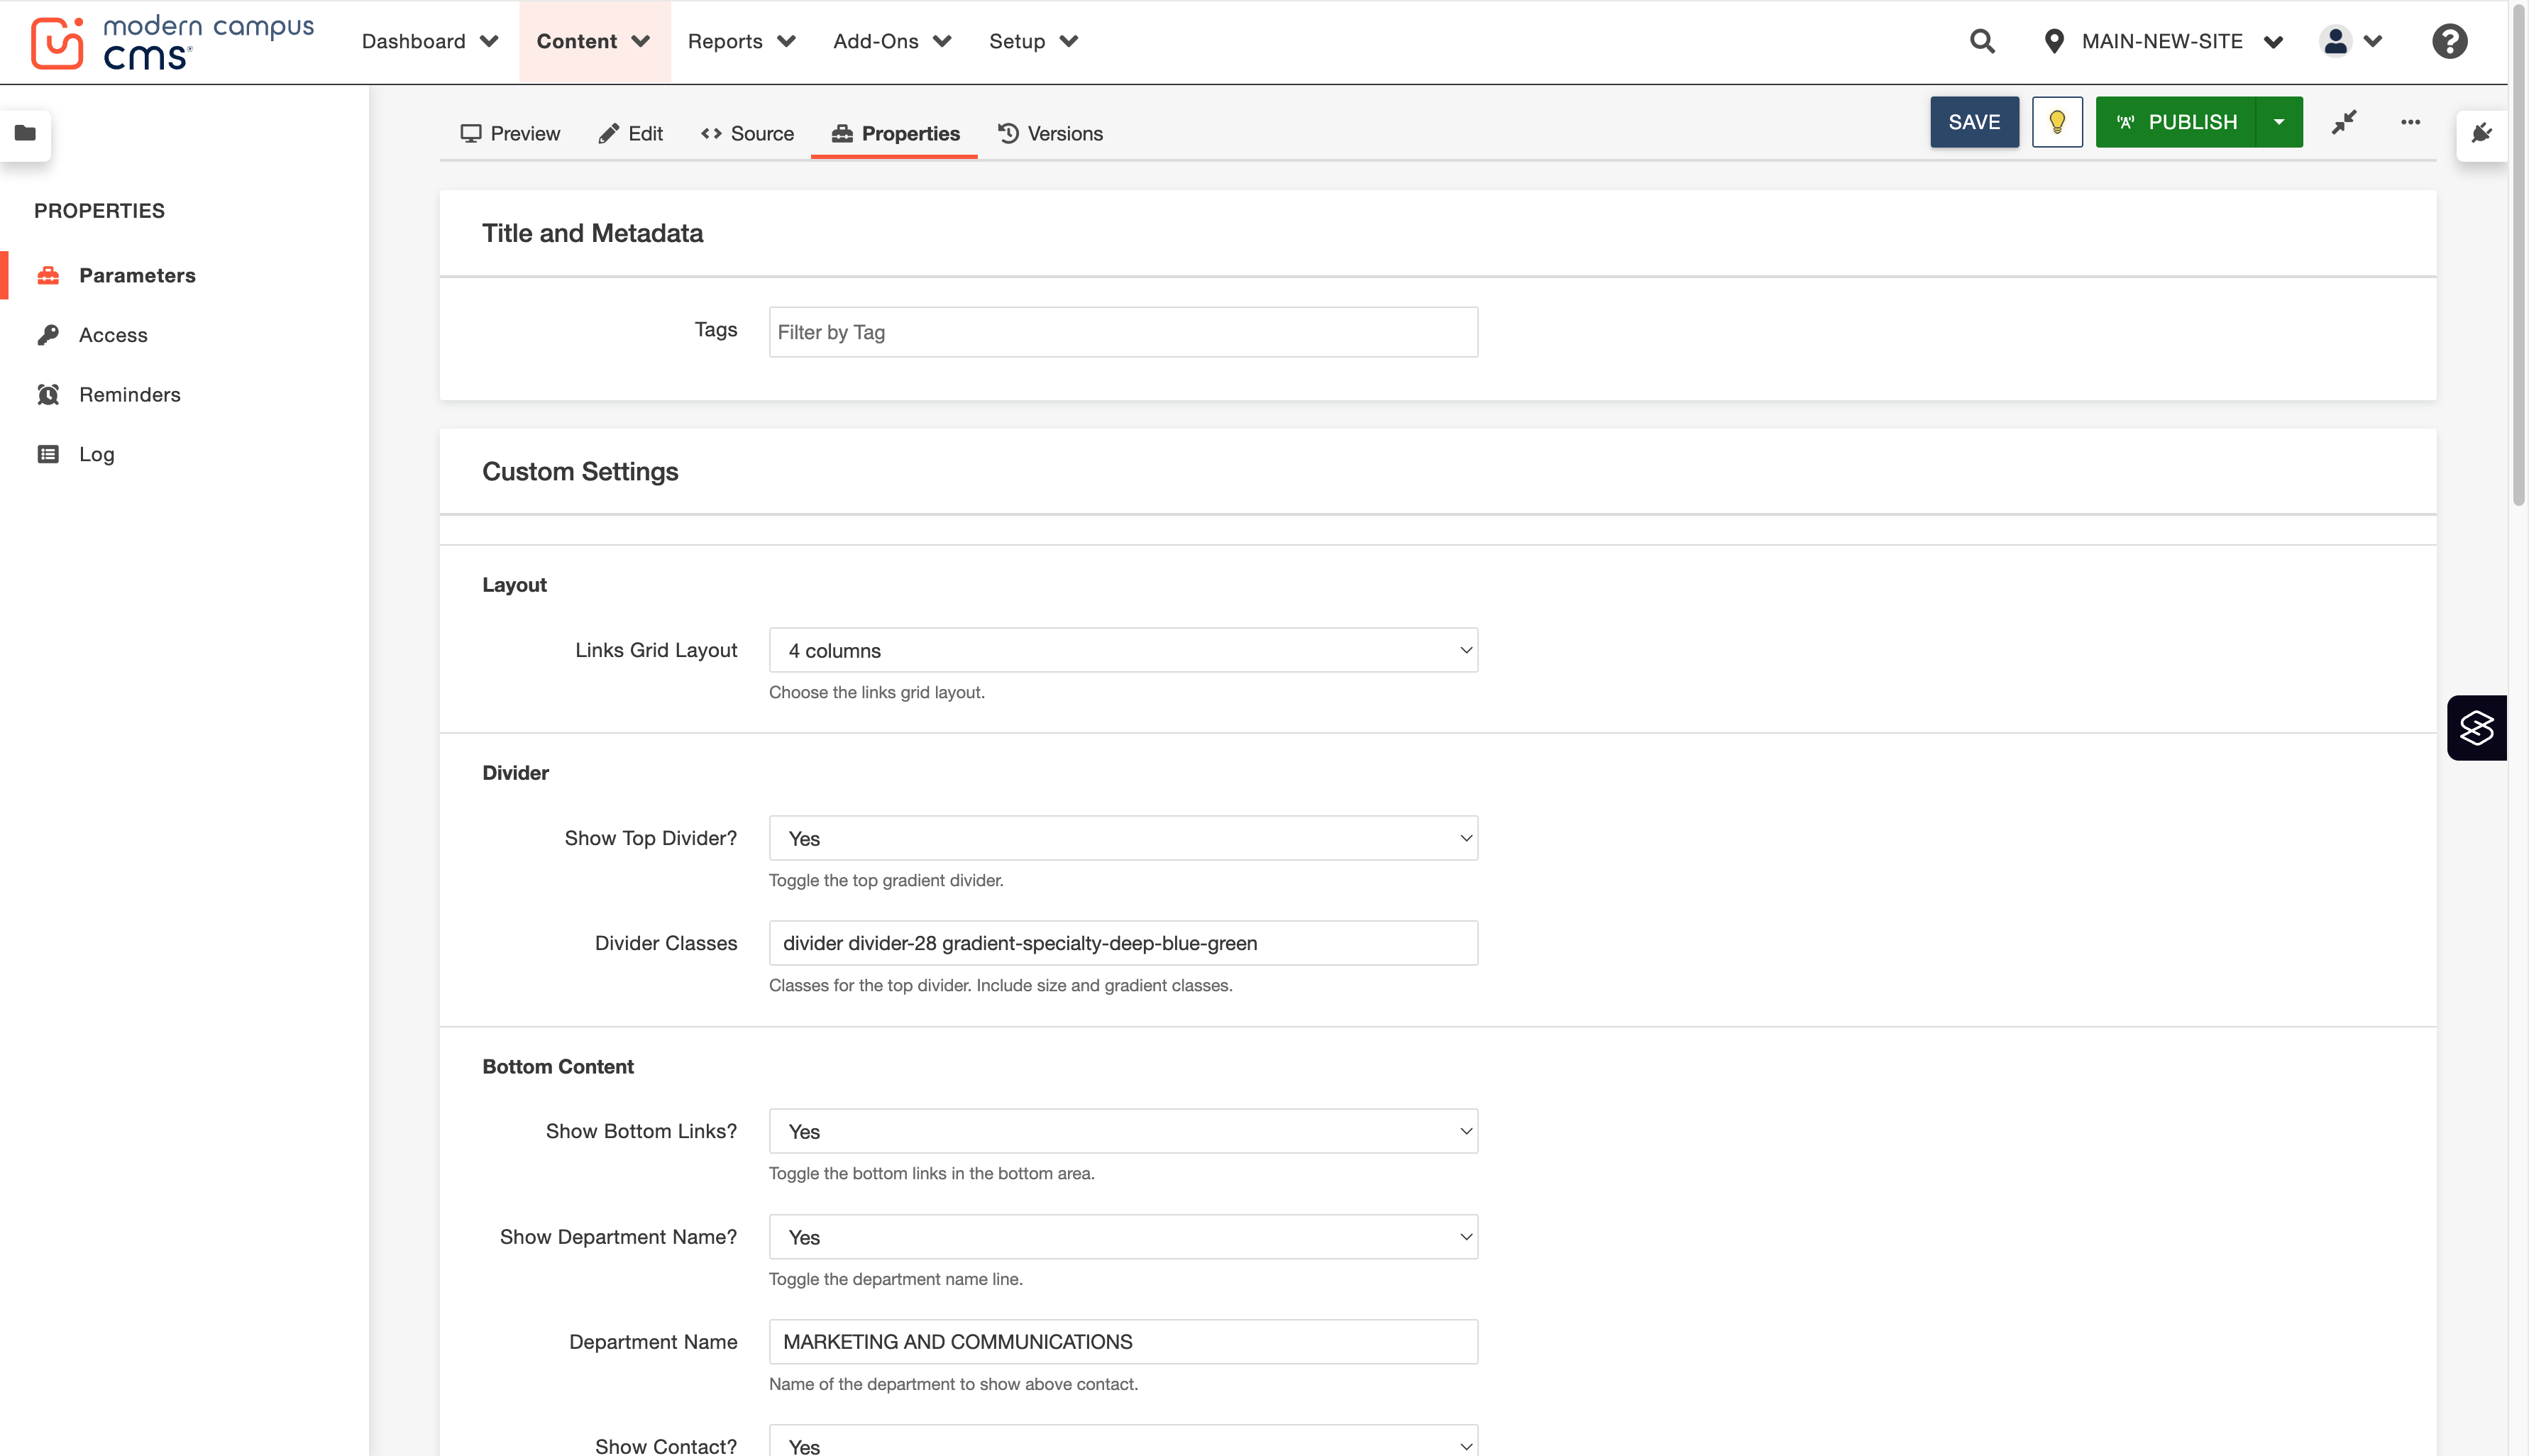Click the green PUBLISH button
This screenshot has height=1456, width=2529.
[2176, 122]
